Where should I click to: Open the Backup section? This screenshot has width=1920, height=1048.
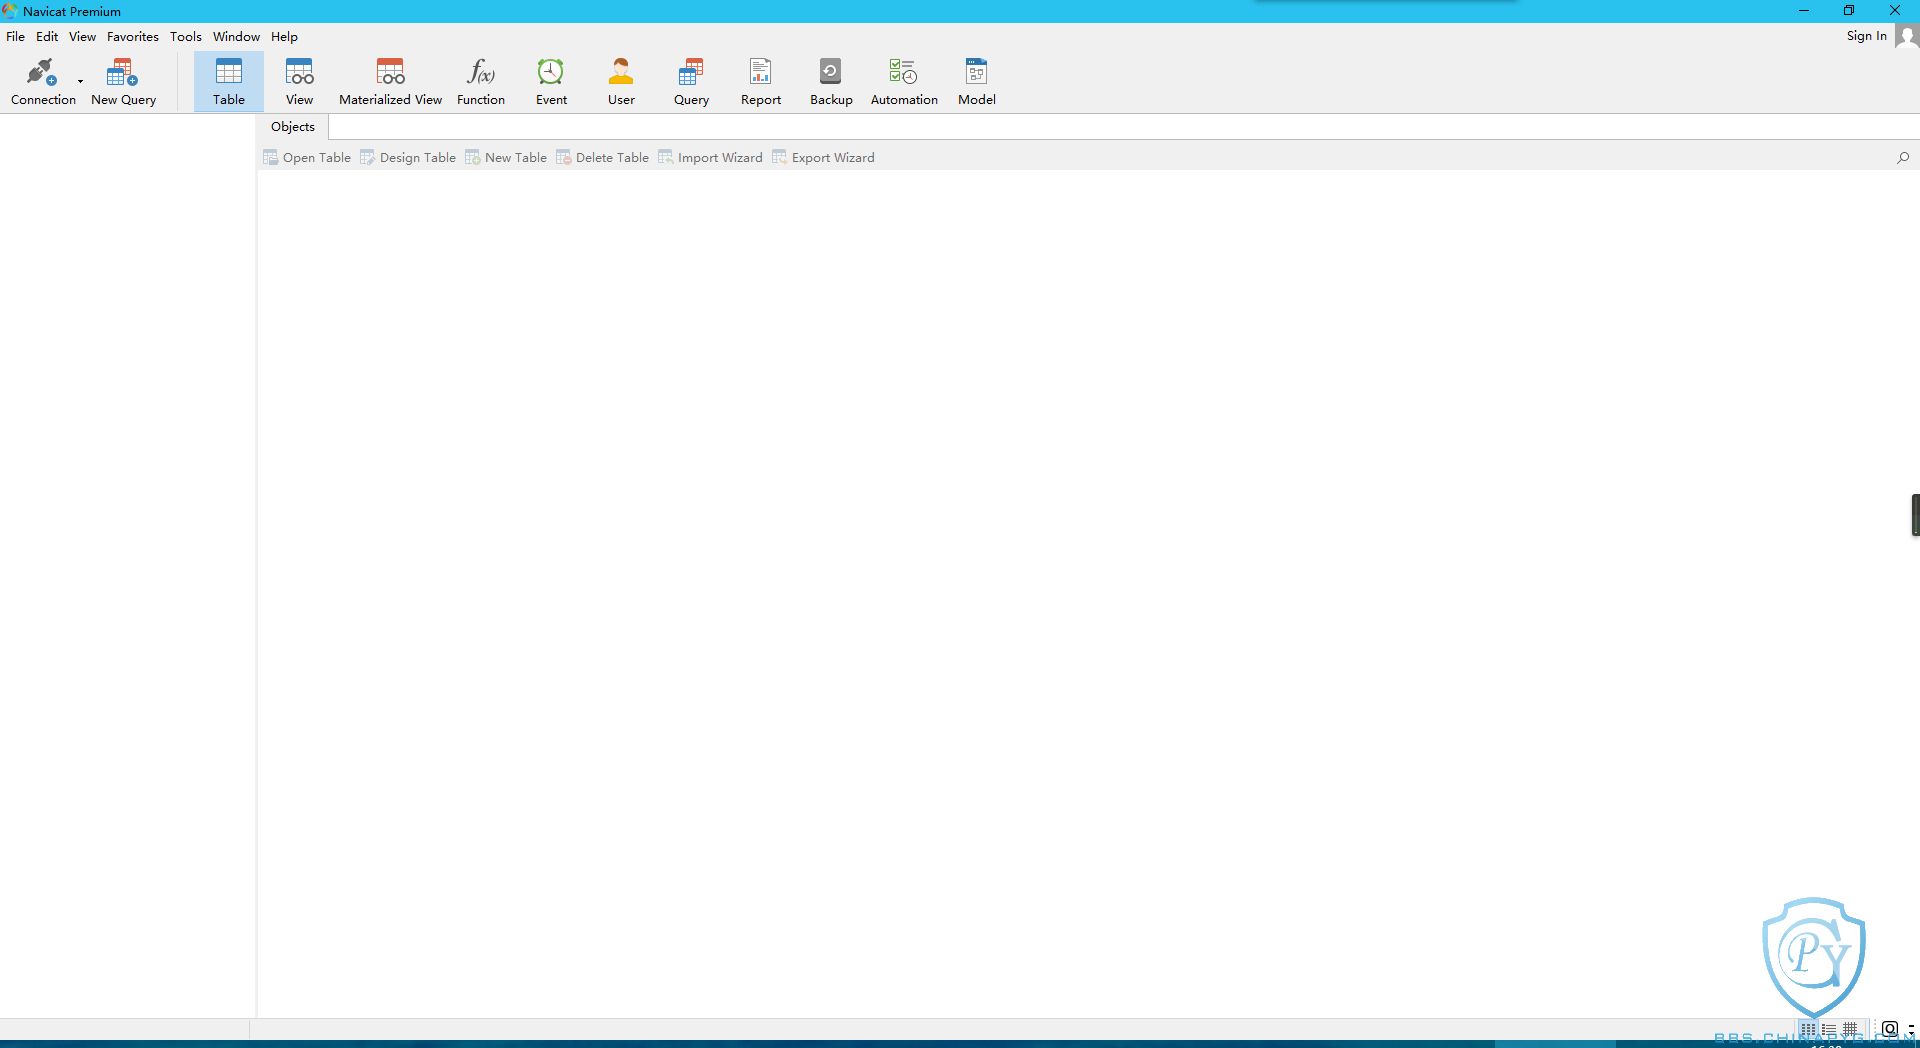click(831, 82)
